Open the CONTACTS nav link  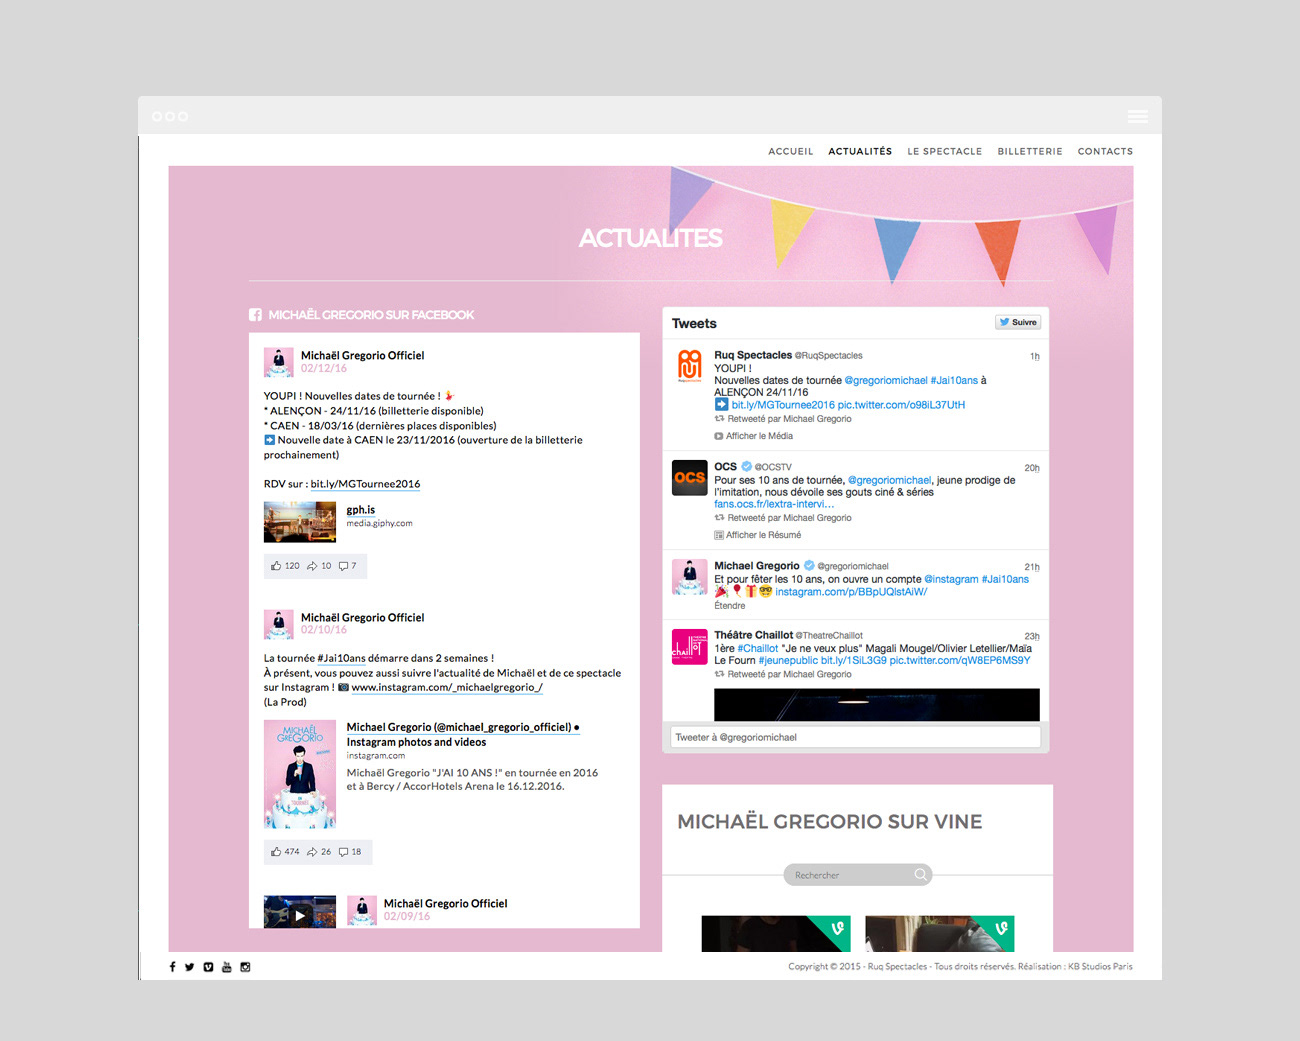pyautogui.click(x=1105, y=152)
